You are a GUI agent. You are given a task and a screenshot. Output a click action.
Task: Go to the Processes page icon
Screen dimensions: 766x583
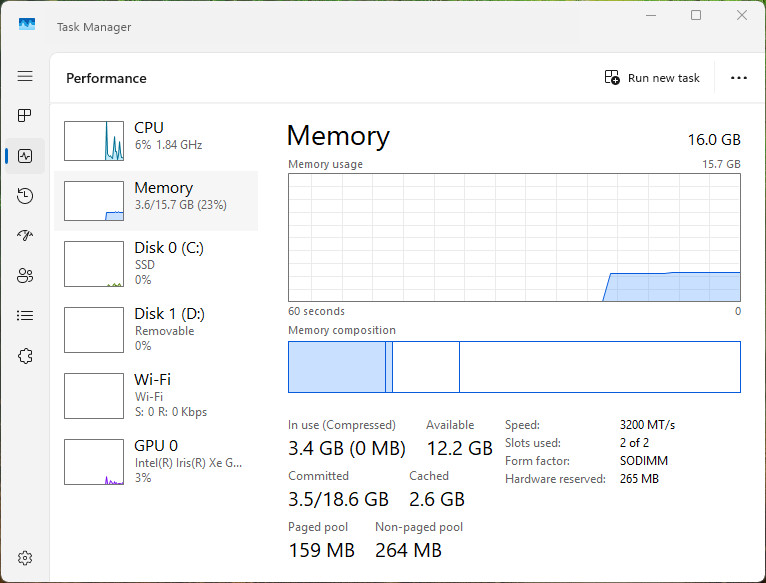click(x=24, y=115)
